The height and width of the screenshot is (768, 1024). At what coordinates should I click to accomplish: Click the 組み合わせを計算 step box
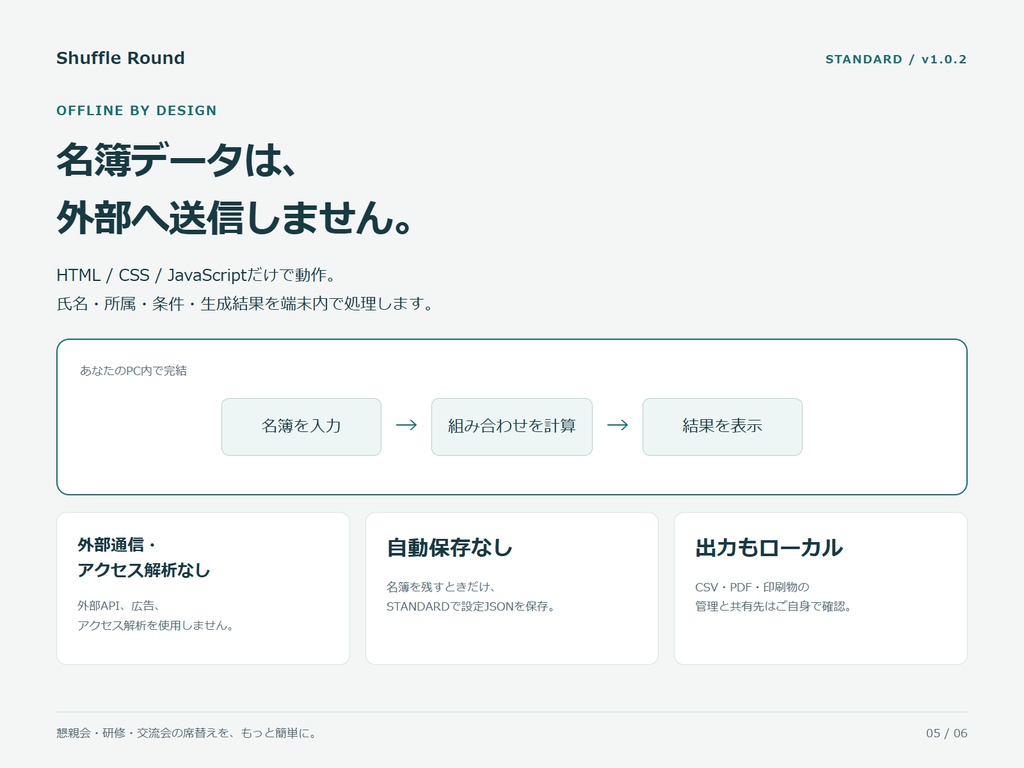point(511,426)
